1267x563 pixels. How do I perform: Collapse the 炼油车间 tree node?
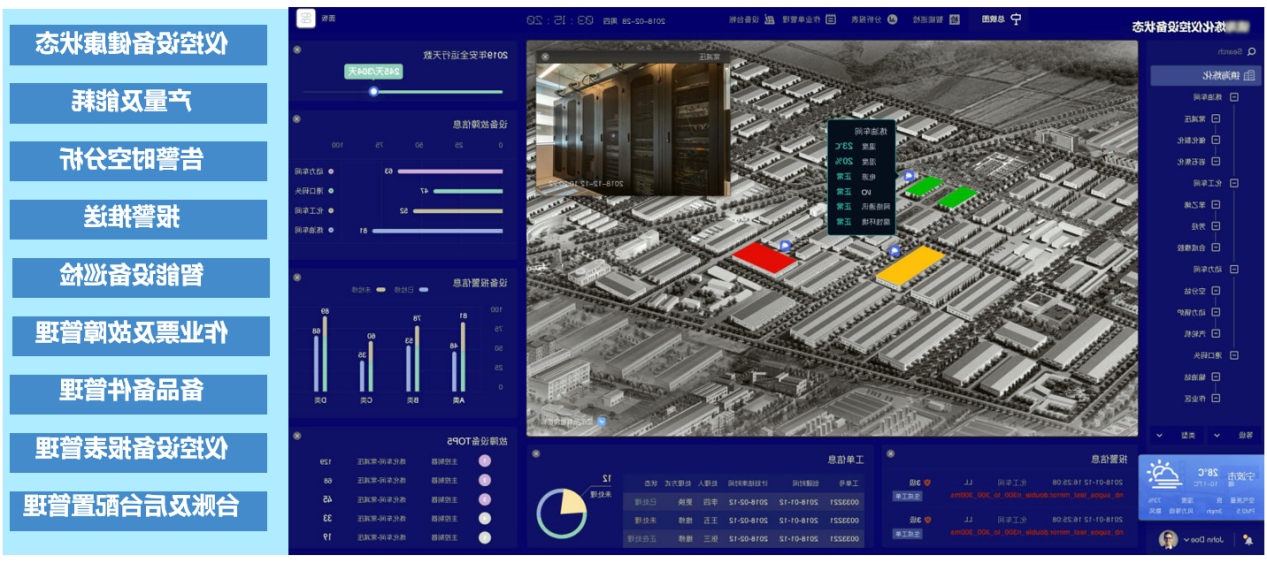[1233, 97]
